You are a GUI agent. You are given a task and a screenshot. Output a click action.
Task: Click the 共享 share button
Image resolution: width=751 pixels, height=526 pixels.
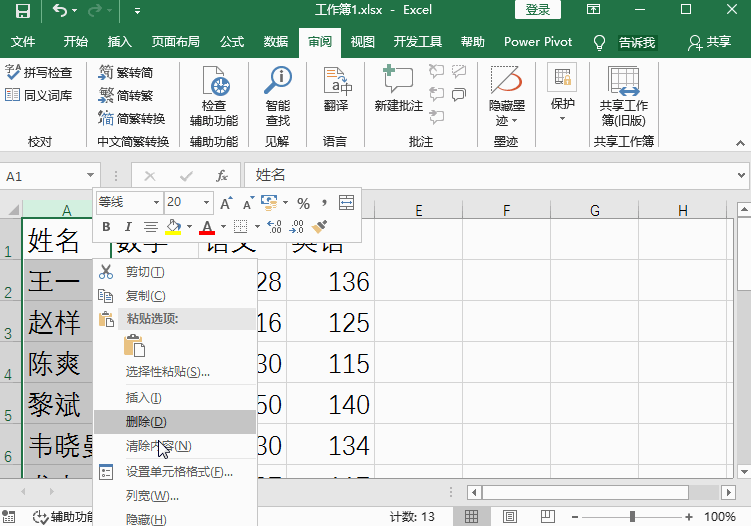point(709,42)
